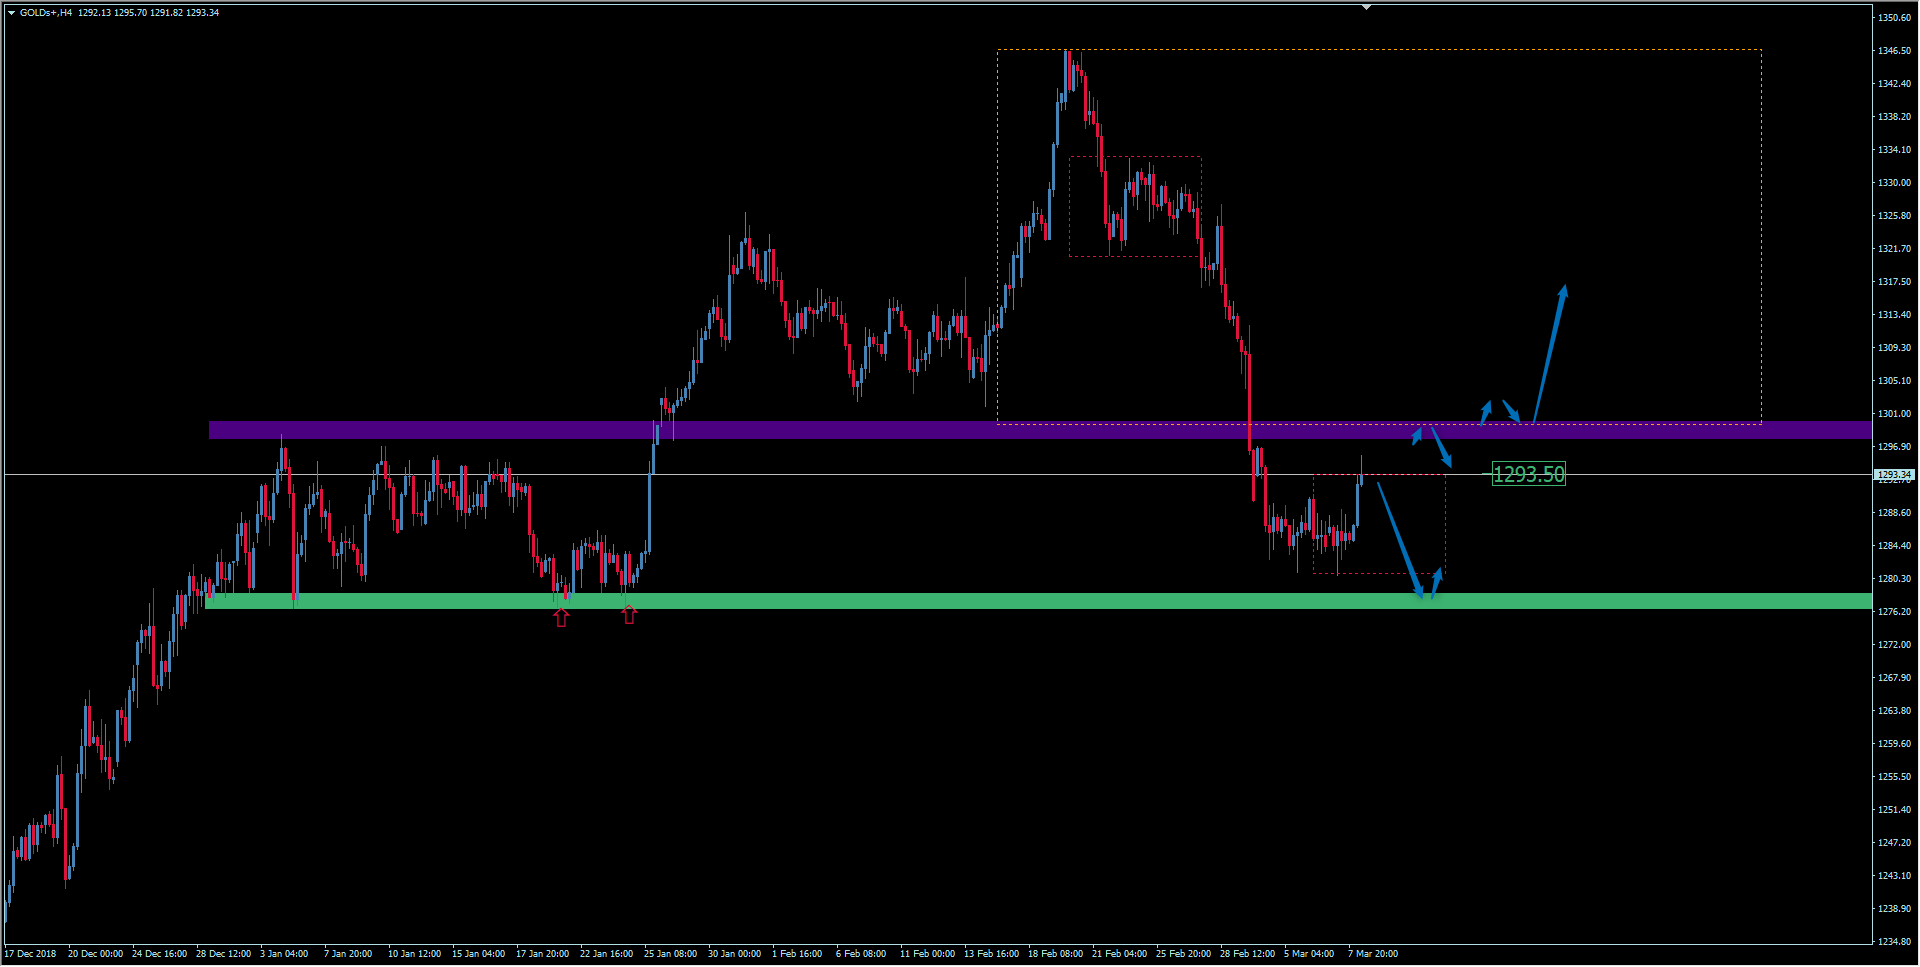Click the 1301.00 level on price scale
The width and height of the screenshot is (1920, 967).
pyautogui.click(x=1894, y=414)
